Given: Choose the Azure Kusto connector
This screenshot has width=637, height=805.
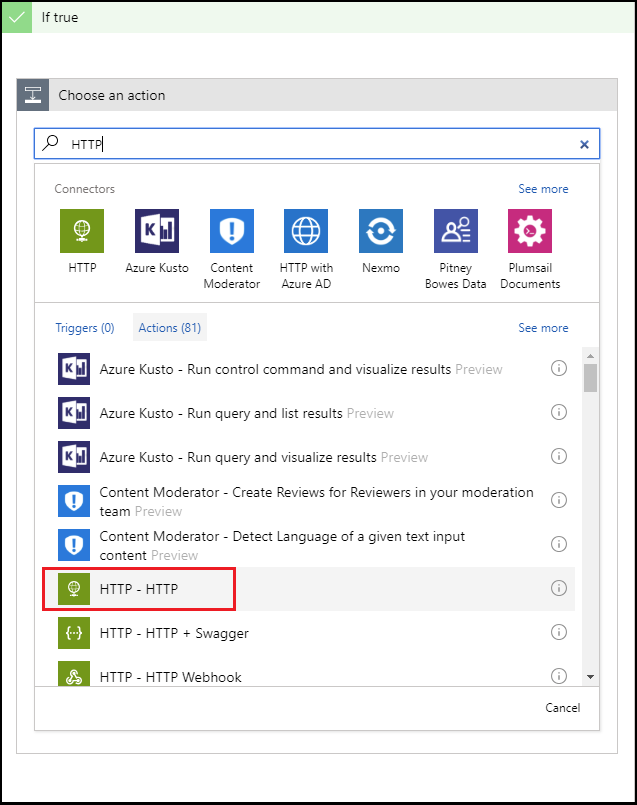Looking at the screenshot, I should 157,232.
